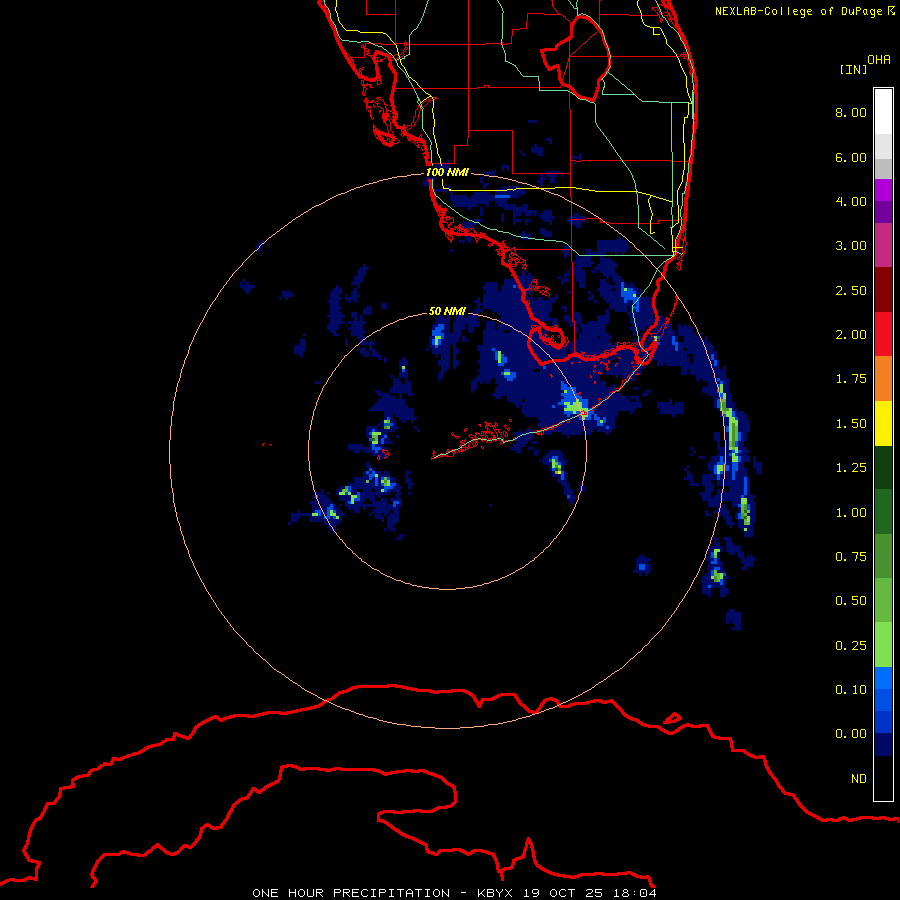Select the pink swatch beside 3.00

(x=883, y=245)
